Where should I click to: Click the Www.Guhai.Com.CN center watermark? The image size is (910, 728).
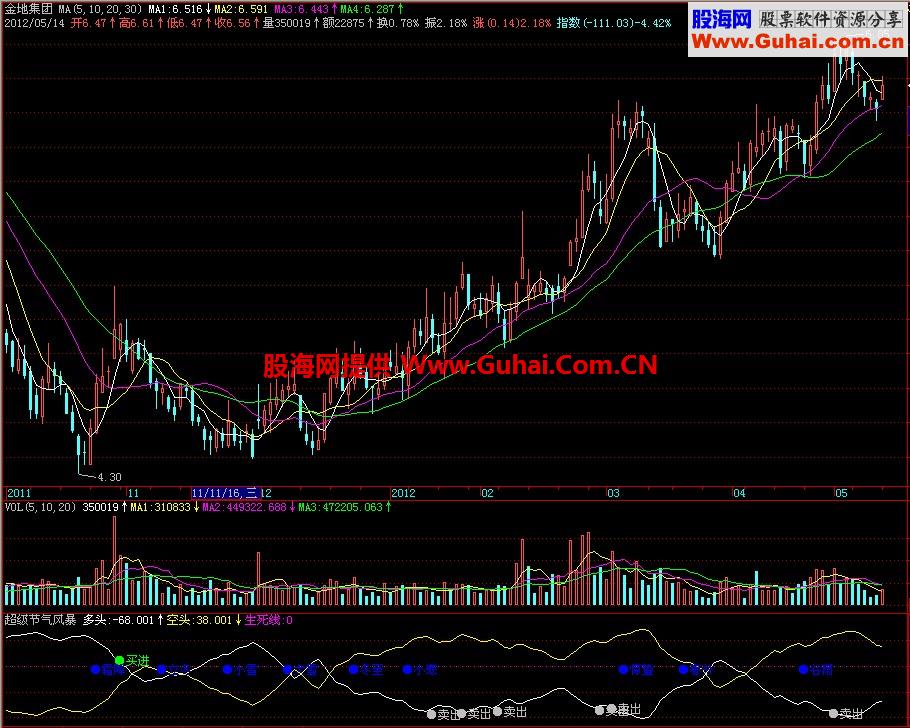tap(529, 365)
